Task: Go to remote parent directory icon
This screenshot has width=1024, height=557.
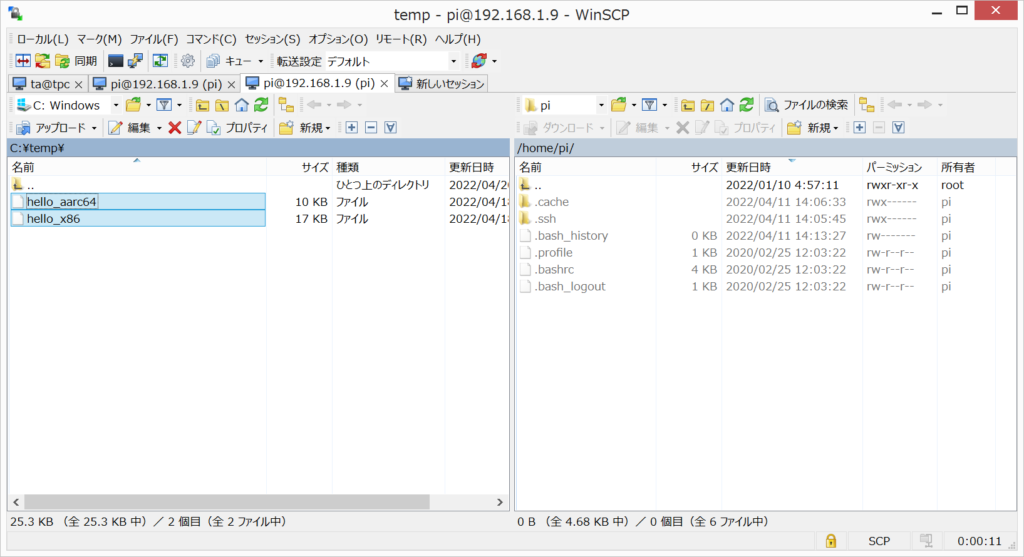Action: (688, 105)
